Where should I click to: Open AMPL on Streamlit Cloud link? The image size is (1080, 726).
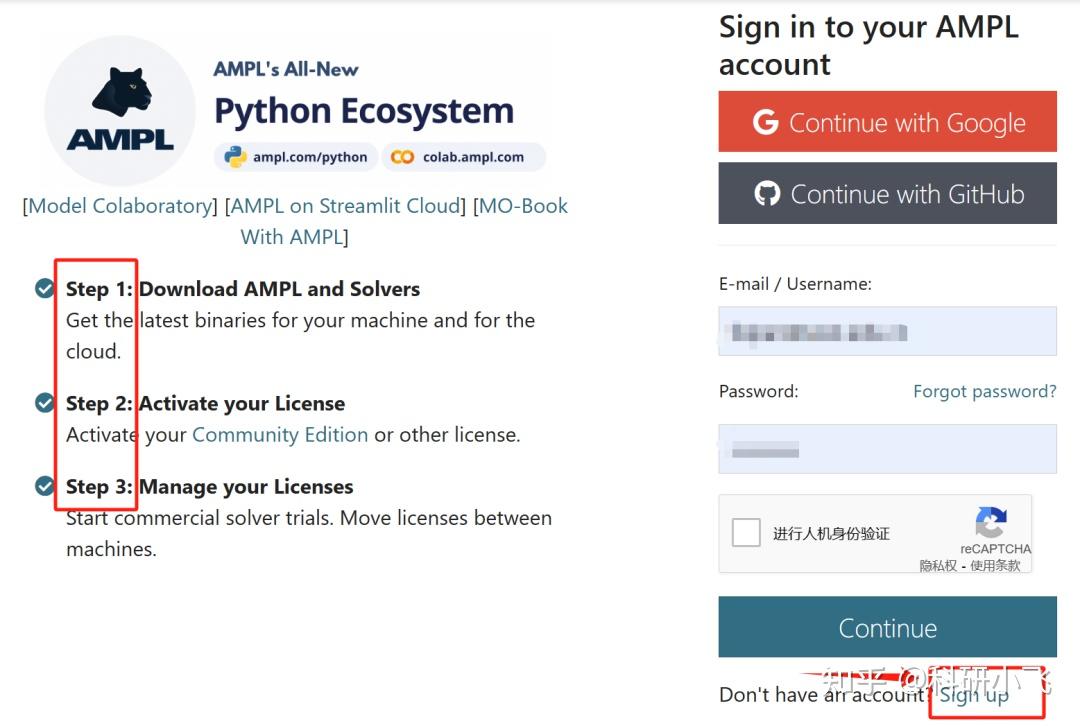tap(346, 206)
